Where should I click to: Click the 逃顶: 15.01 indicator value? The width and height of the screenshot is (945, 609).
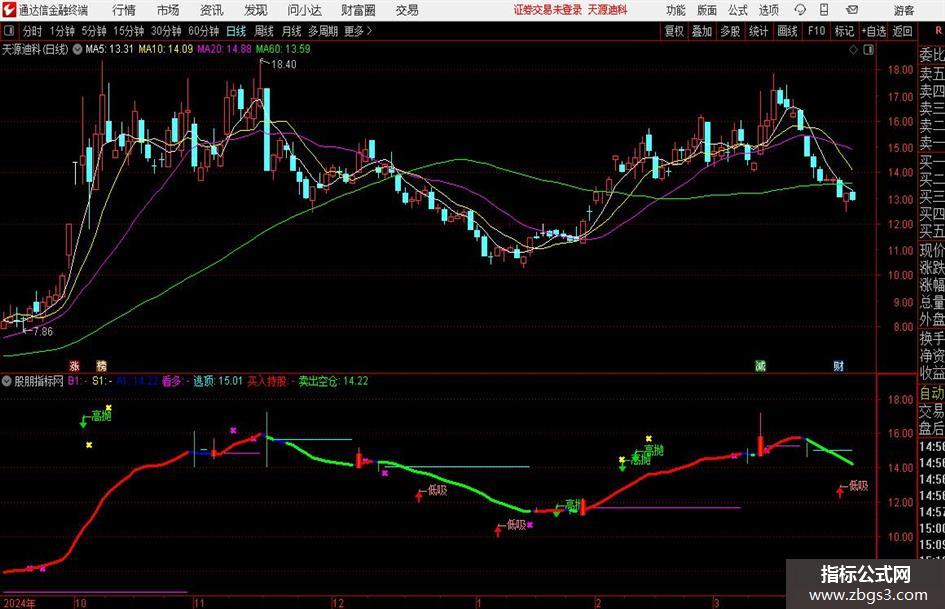click(x=218, y=381)
